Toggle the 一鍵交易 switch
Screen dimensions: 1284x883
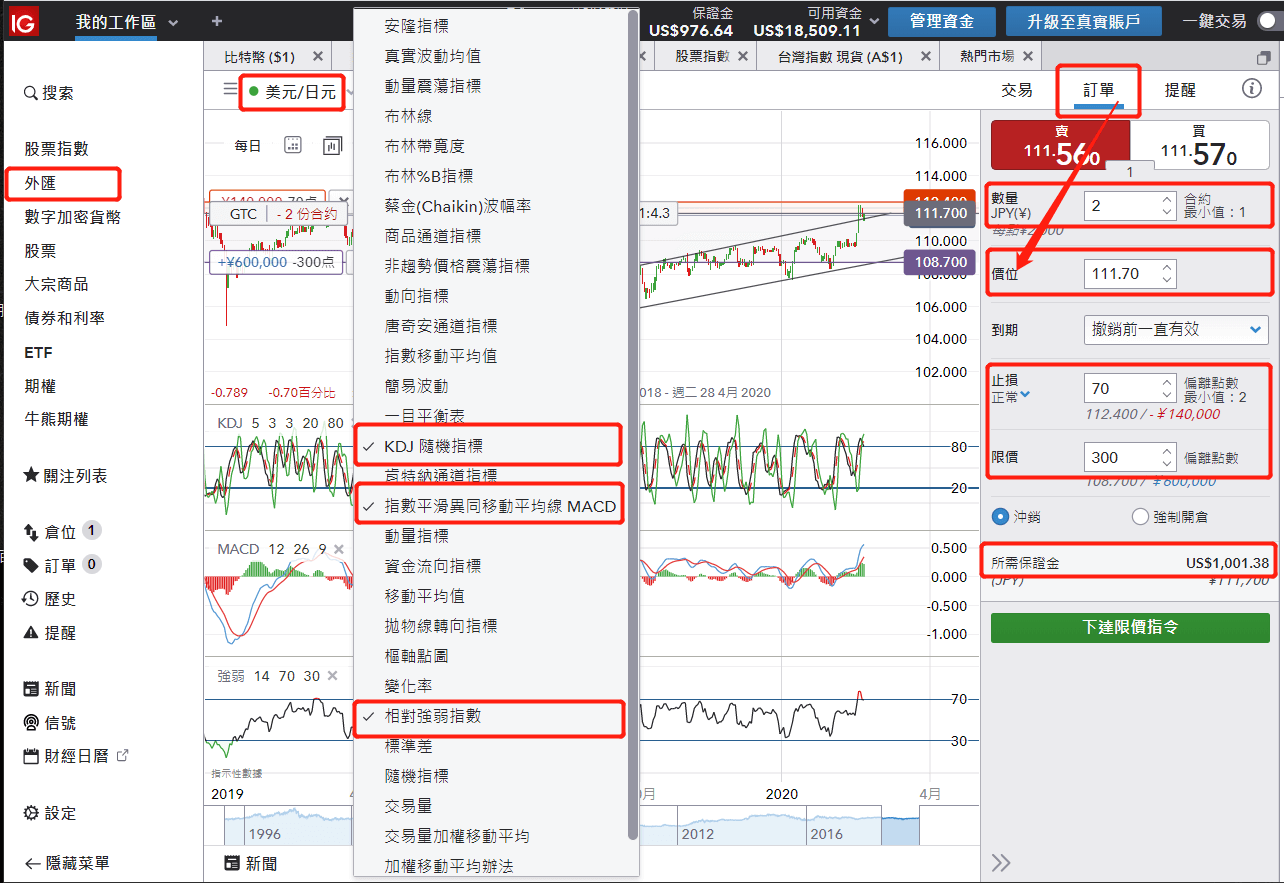coord(1268,21)
